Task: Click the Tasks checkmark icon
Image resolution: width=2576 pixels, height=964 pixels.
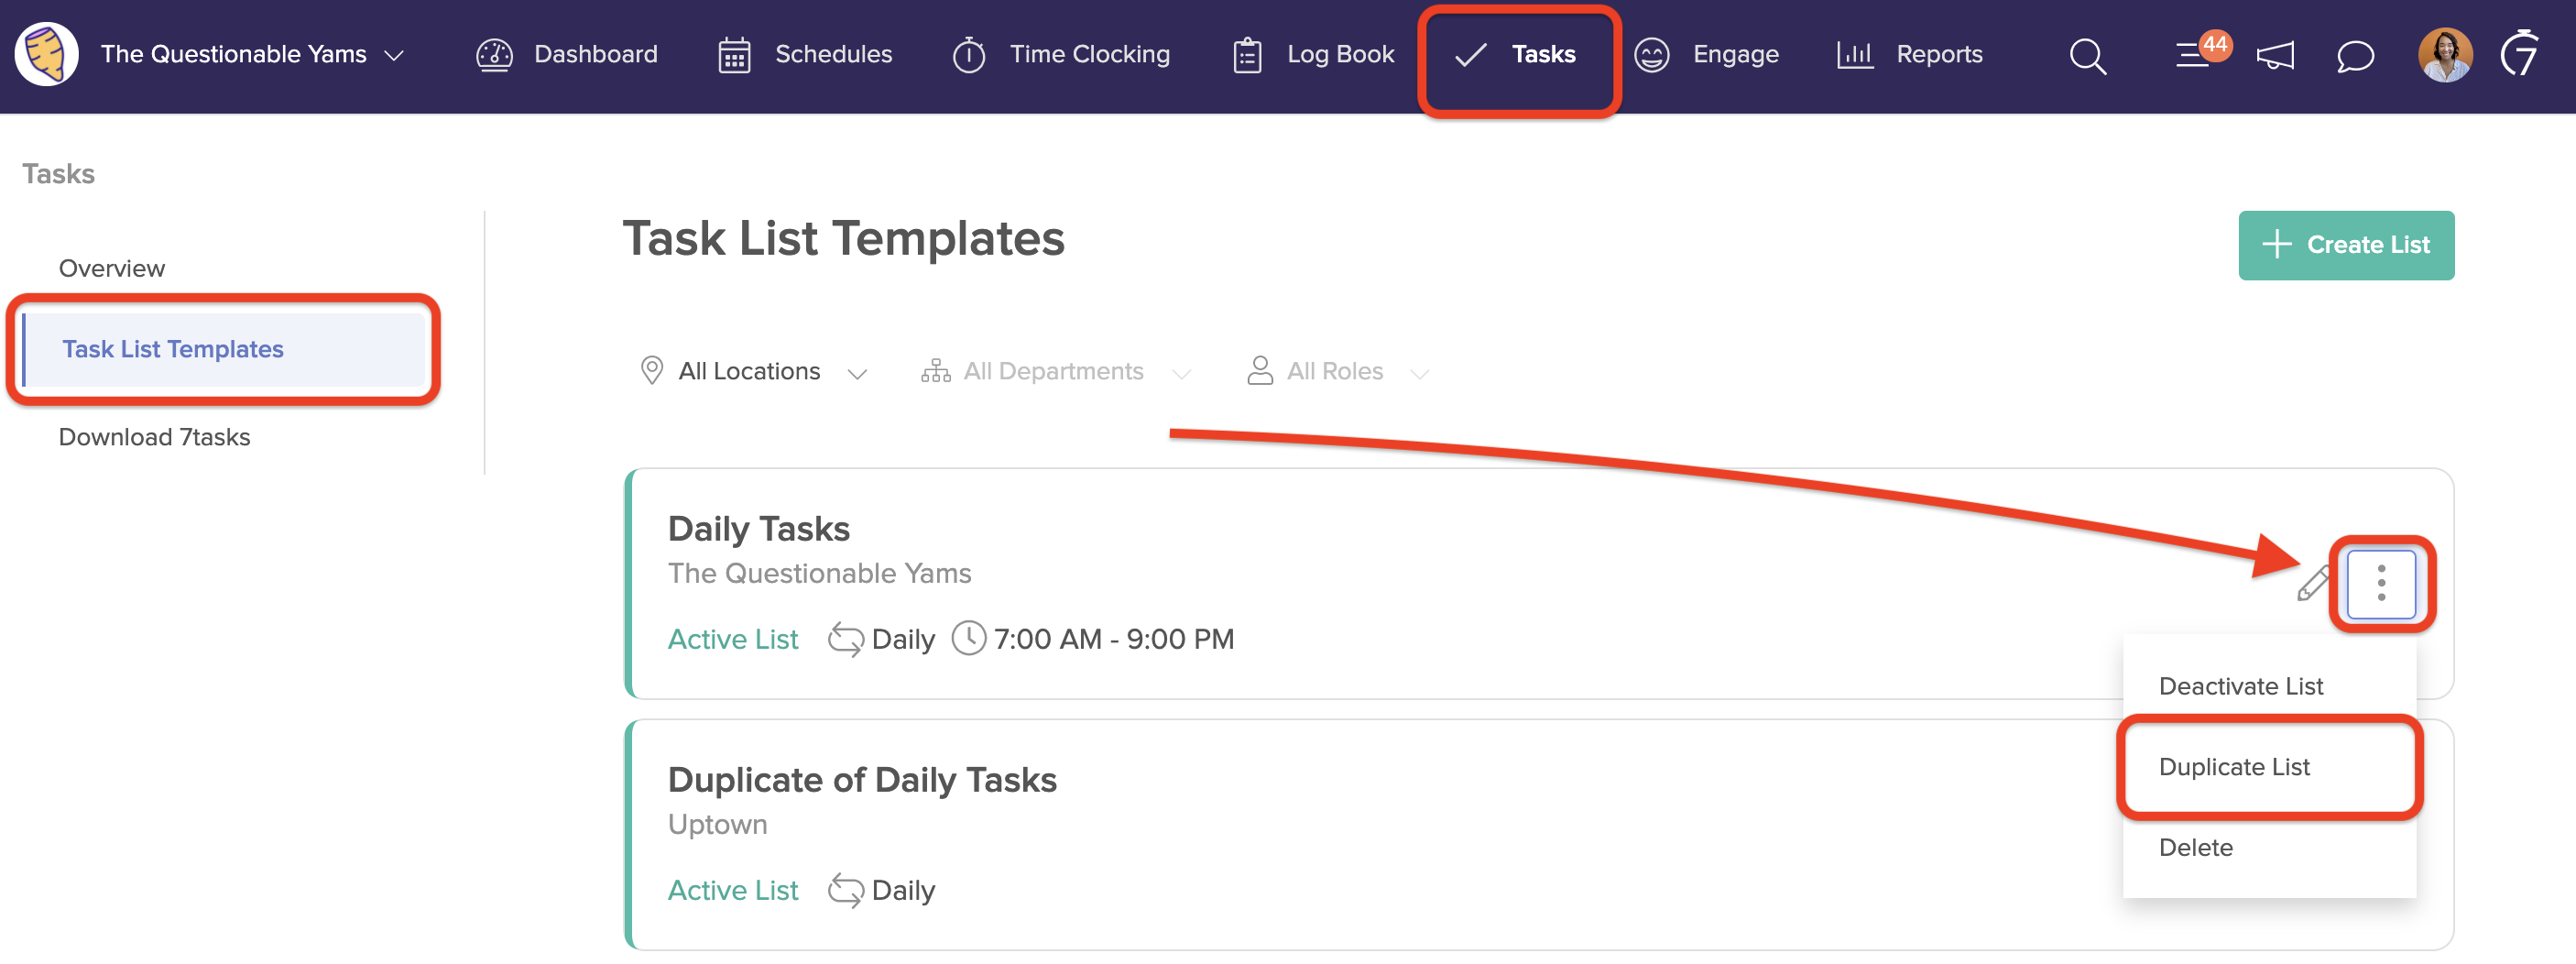Action: click(1470, 55)
